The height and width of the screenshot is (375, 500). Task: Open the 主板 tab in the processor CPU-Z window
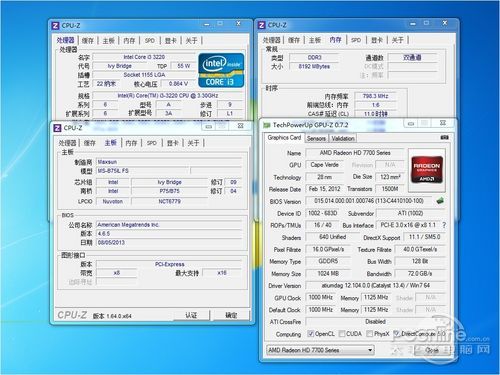(x=109, y=41)
